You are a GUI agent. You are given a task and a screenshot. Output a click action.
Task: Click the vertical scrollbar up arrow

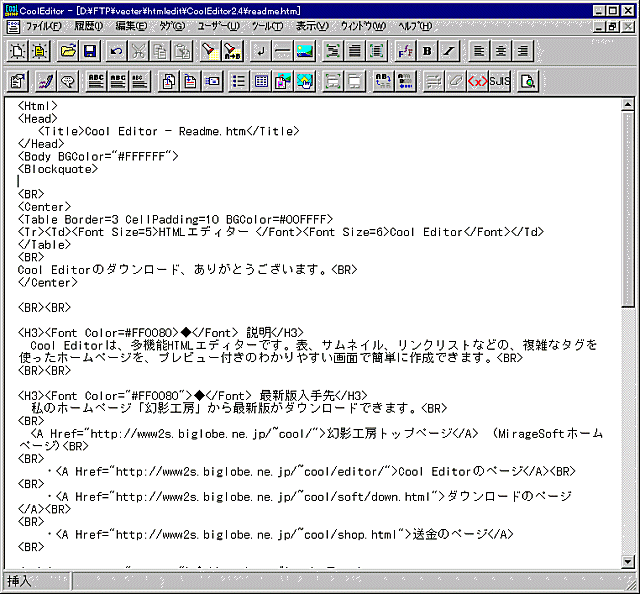(x=628, y=105)
